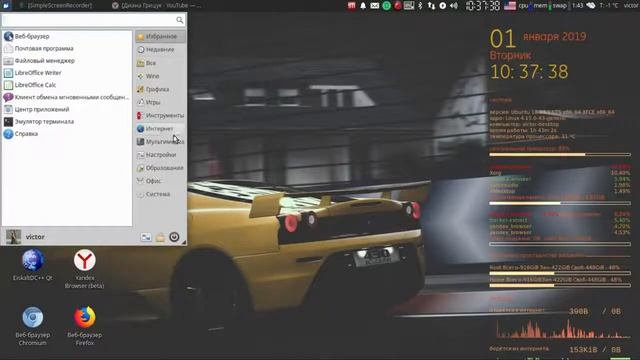Open the Система category
Screen dimensions: 640x360
(160, 194)
